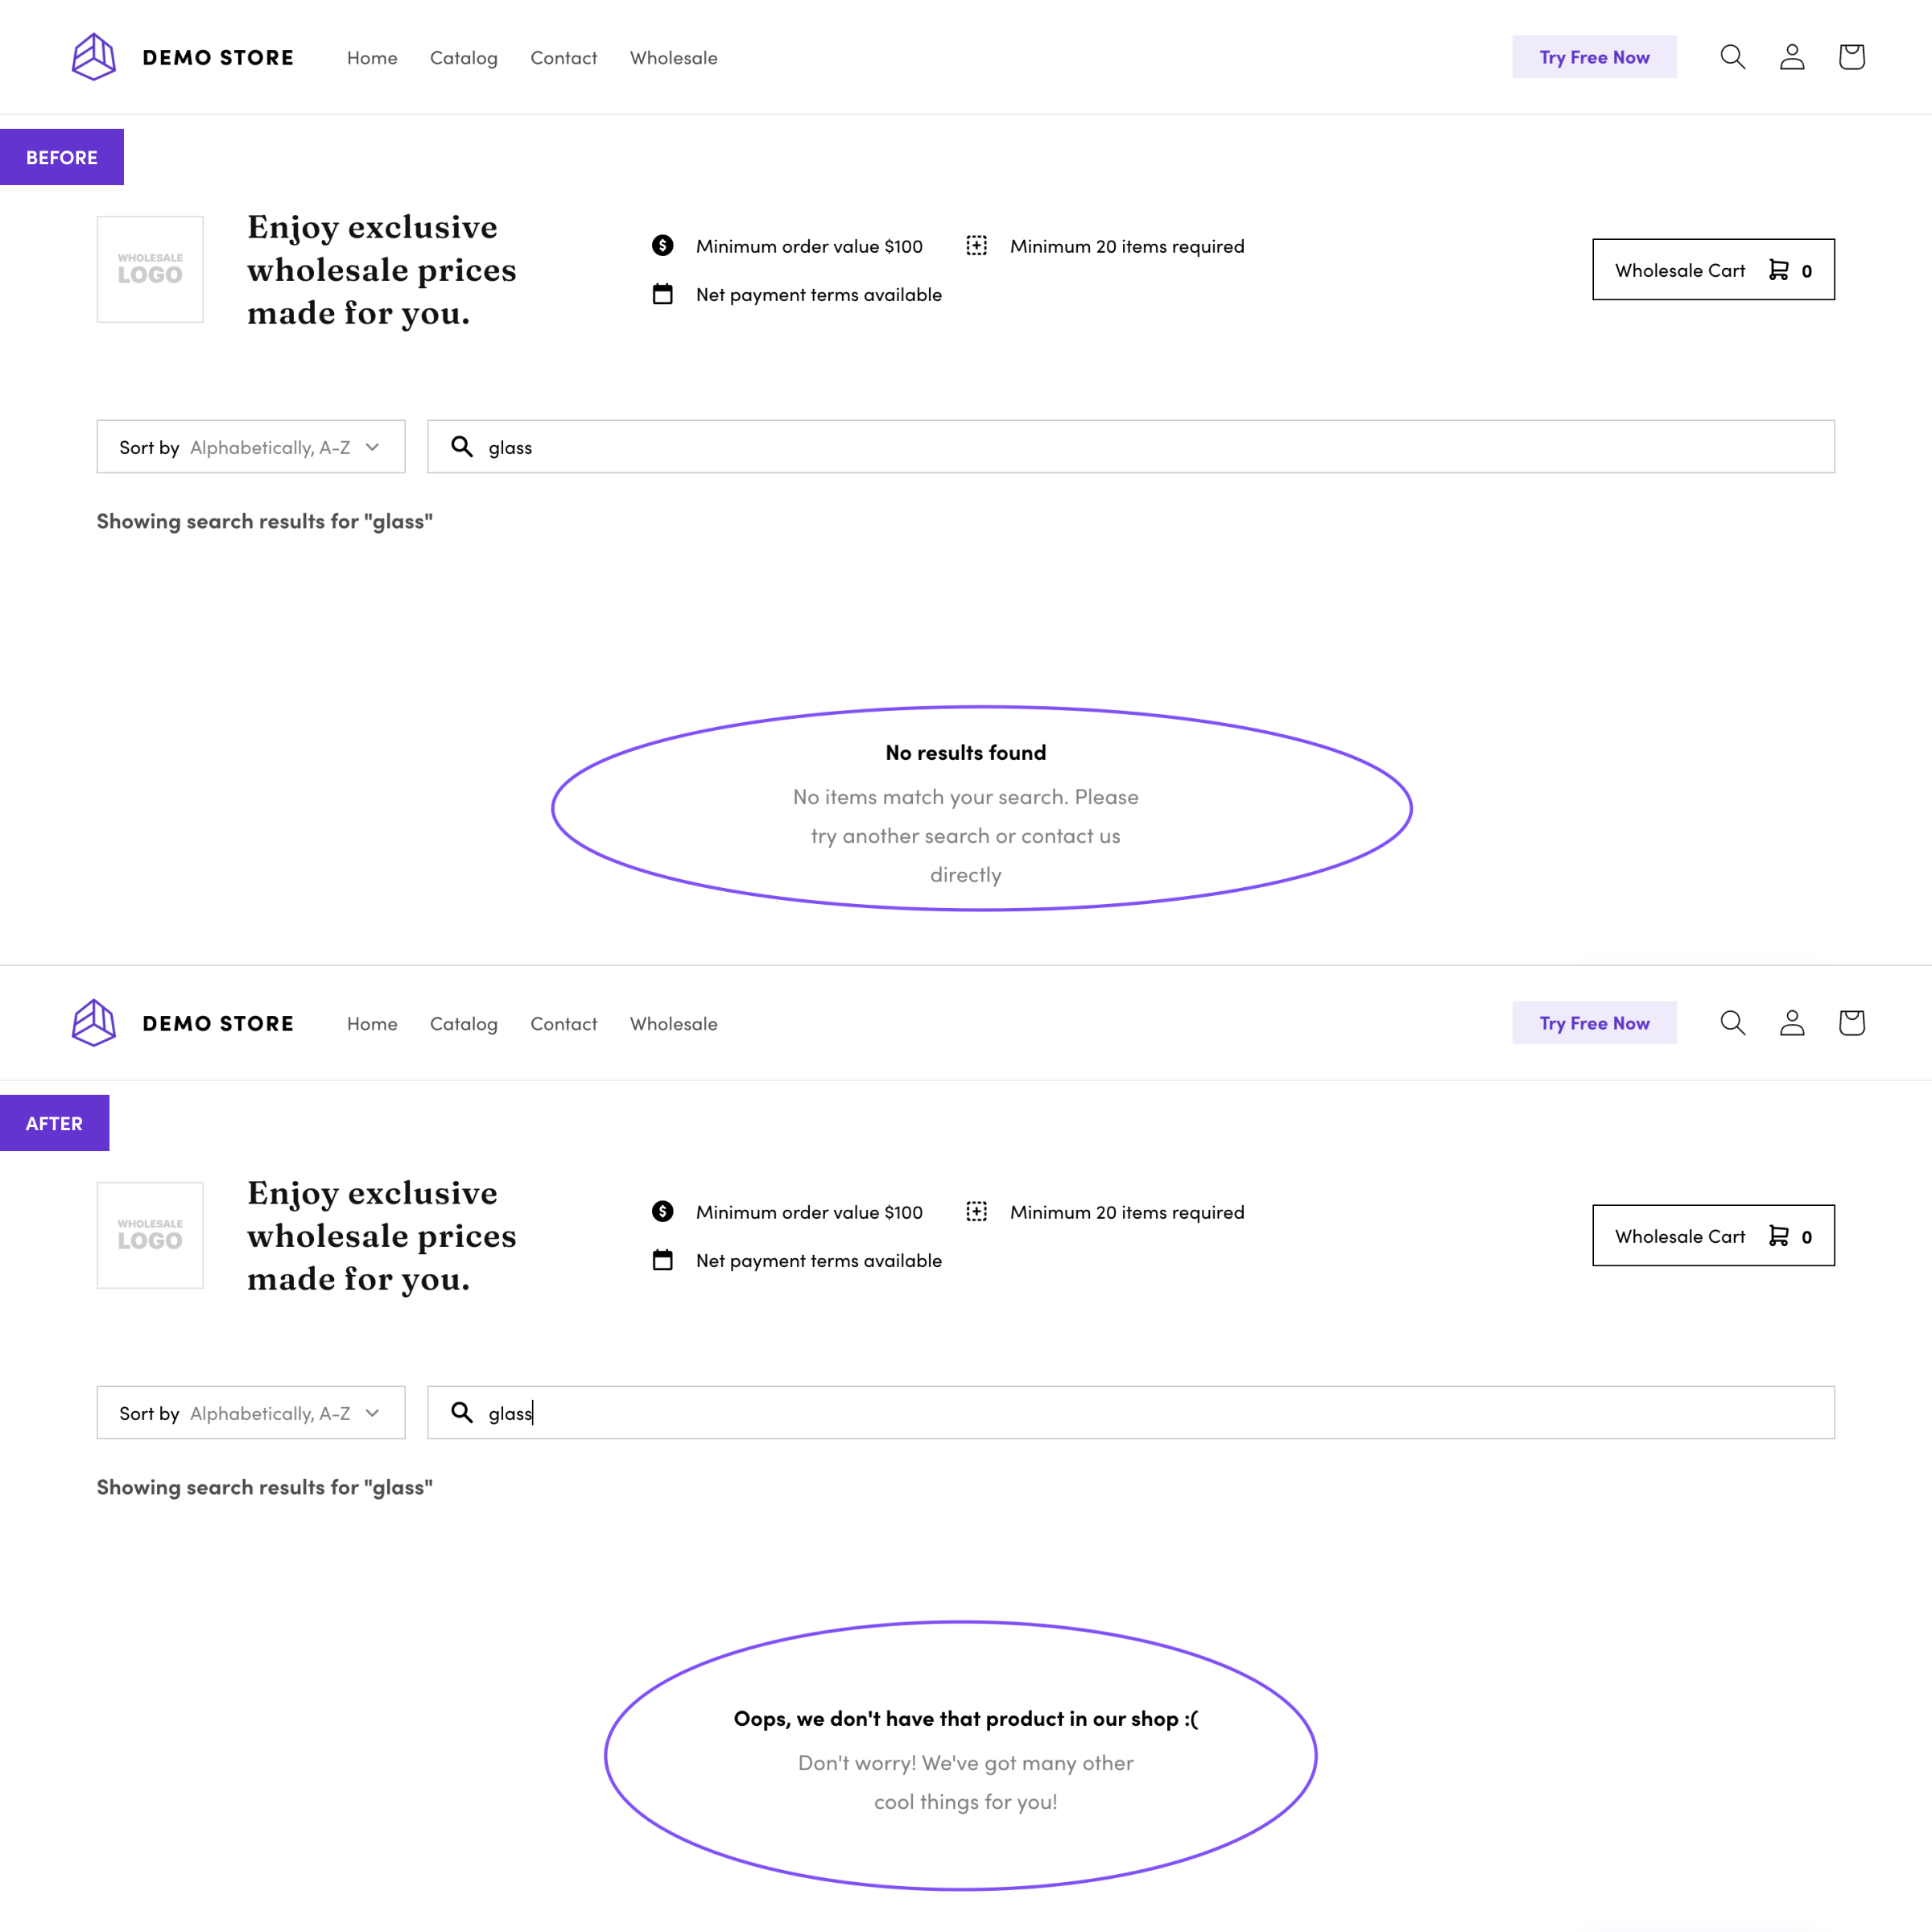Image resolution: width=1932 pixels, height=1932 pixels.
Task: Open the shopping bag icon in the top header
Action: [1851, 57]
